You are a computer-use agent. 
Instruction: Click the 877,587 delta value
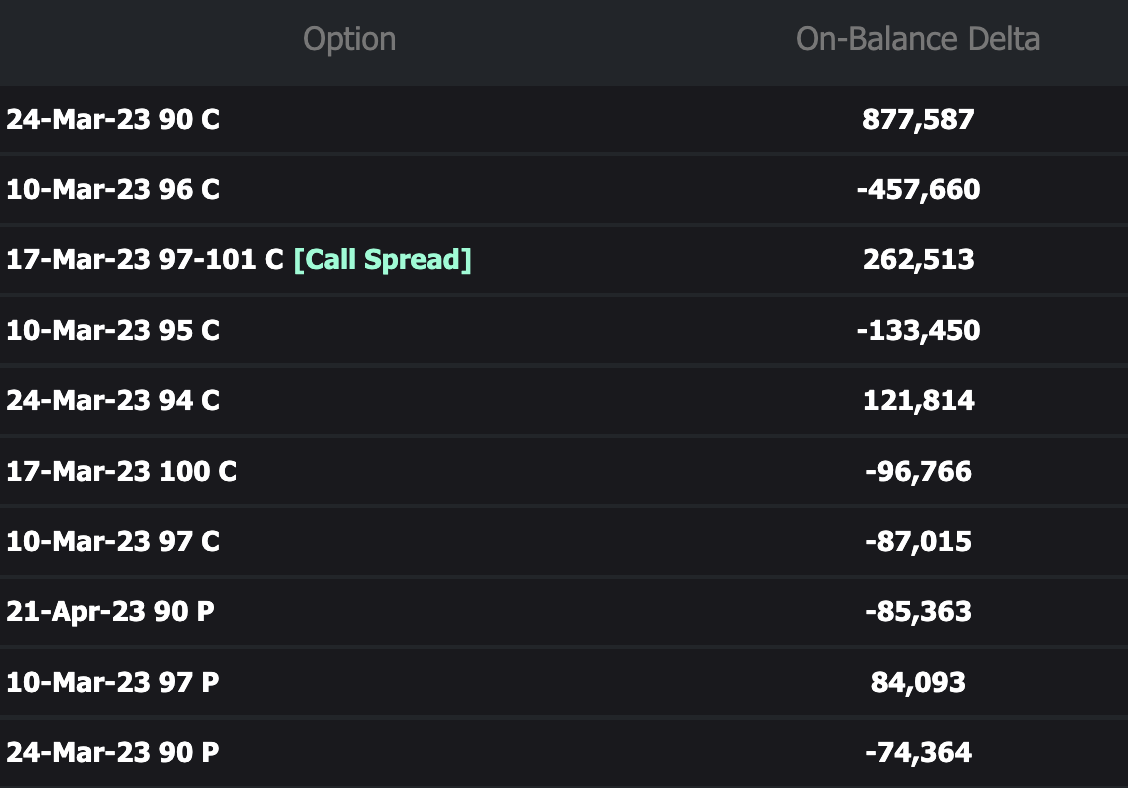coord(918,119)
